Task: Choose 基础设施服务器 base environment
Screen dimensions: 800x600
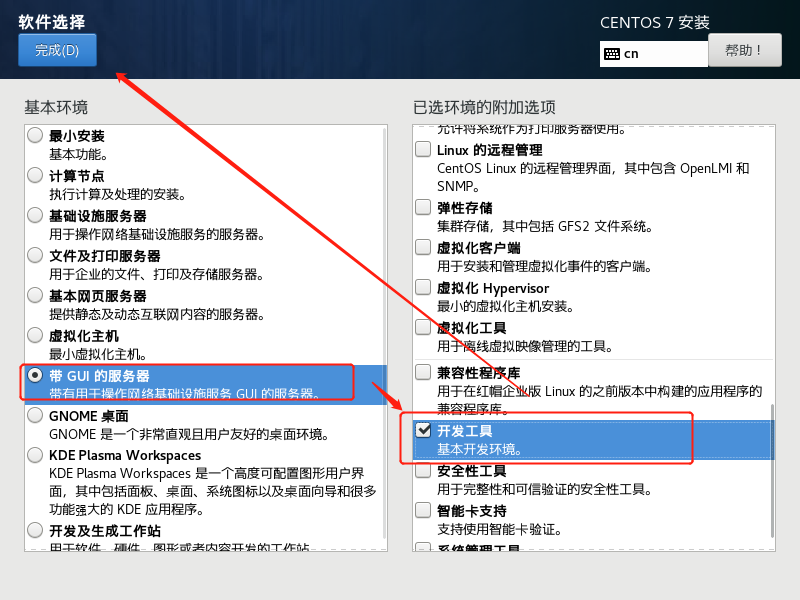Action: (x=35, y=215)
